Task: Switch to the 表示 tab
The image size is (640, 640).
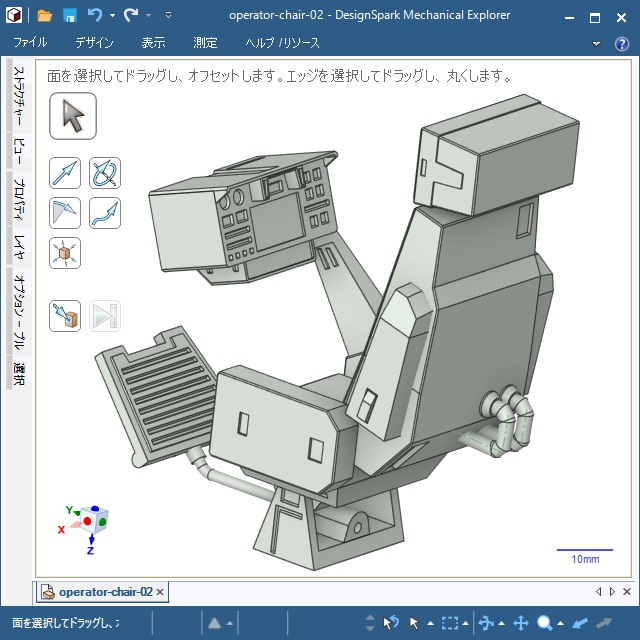Action: pyautogui.click(x=153, y=42)
